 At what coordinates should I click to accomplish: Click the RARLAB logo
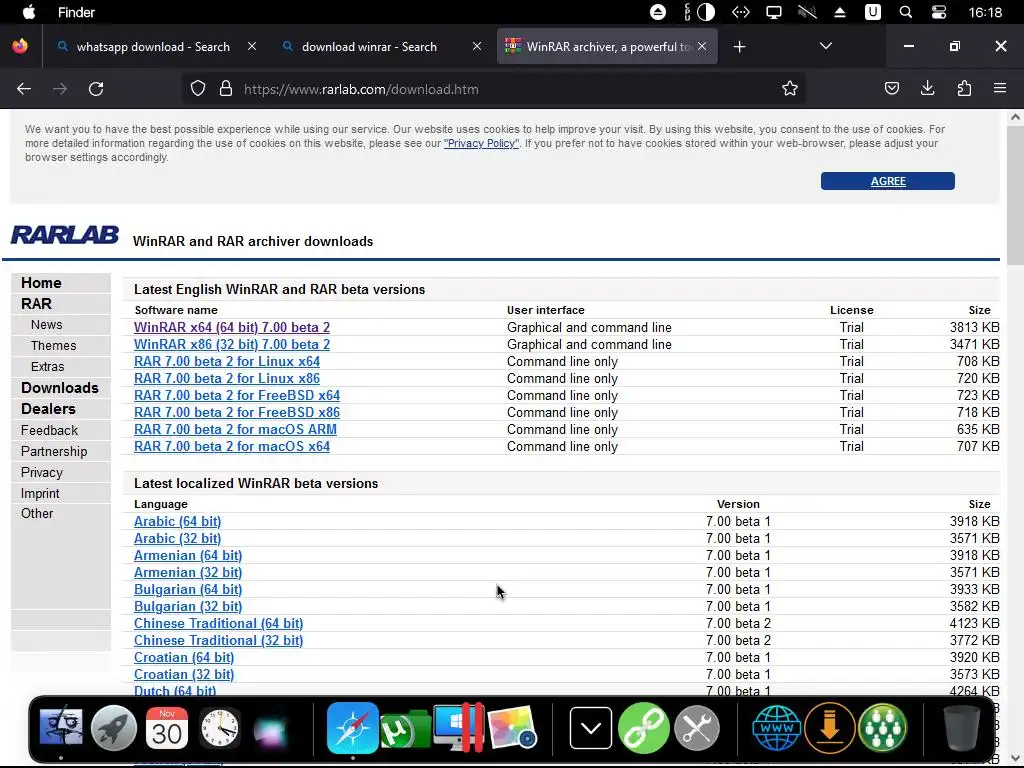(x=65, y=235)
